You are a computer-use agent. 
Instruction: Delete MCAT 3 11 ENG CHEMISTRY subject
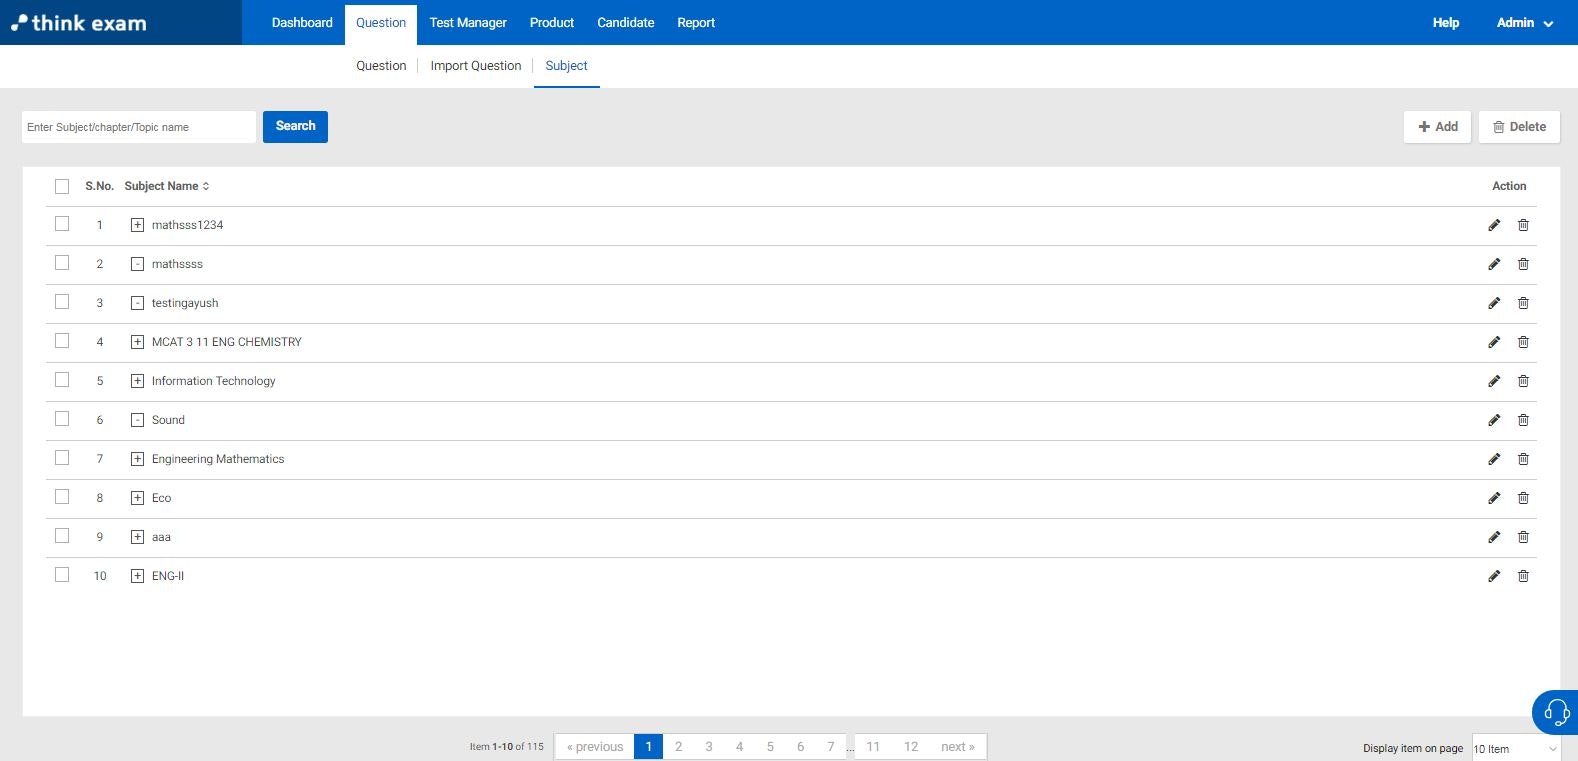click(1523, 342)
